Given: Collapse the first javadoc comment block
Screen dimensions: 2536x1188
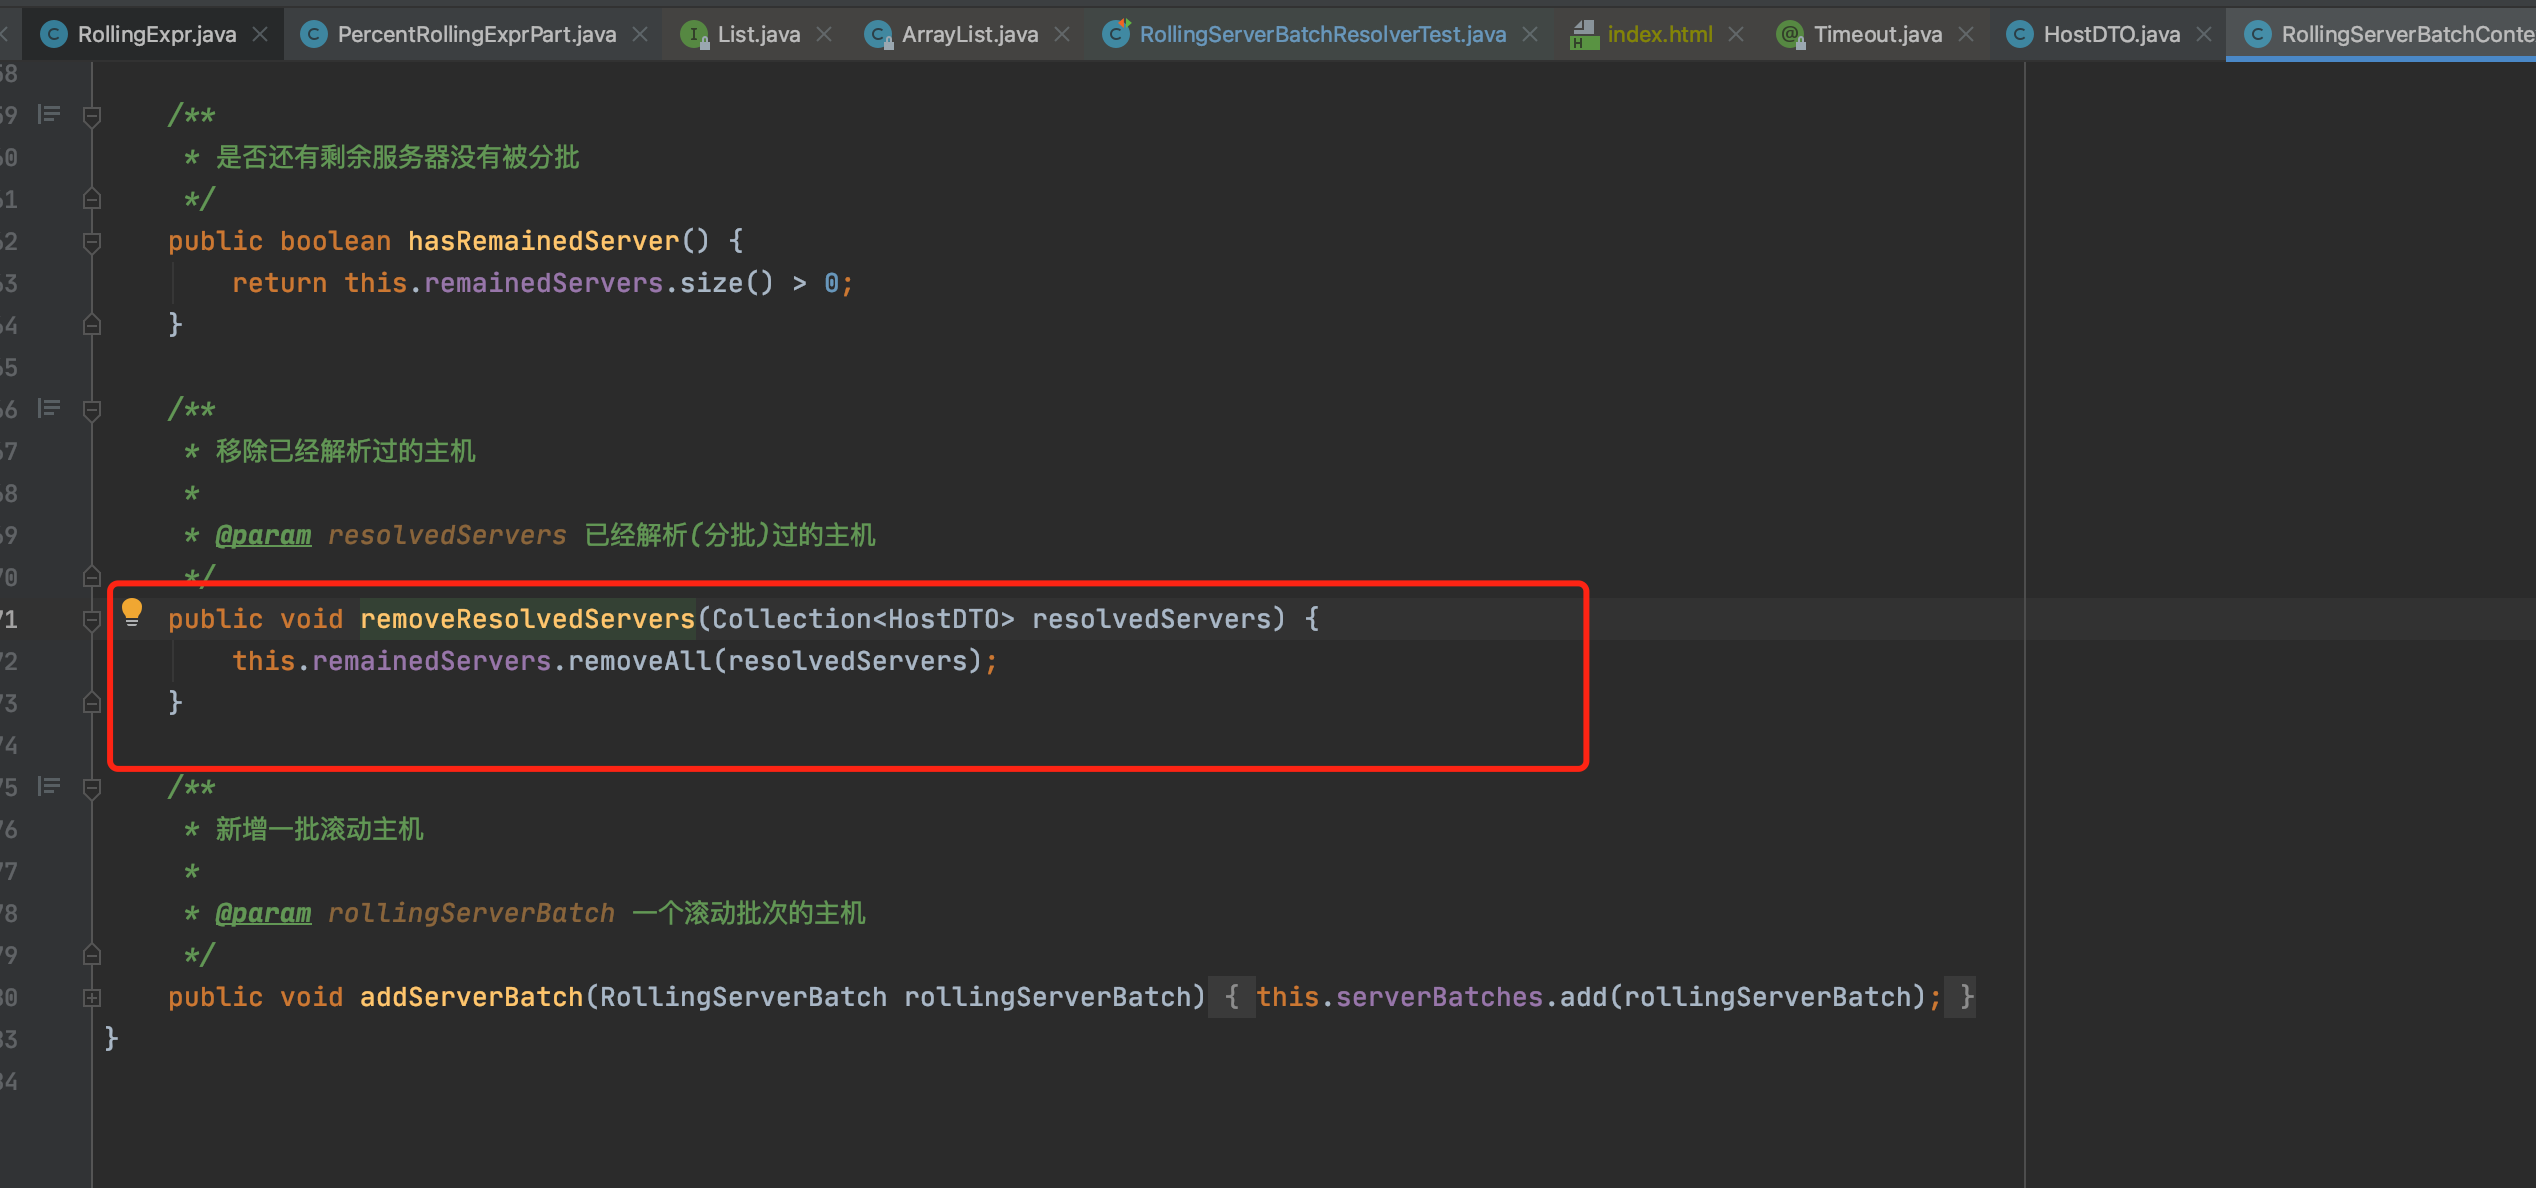Looking at the screenshot, I should (x=92, y=116).
